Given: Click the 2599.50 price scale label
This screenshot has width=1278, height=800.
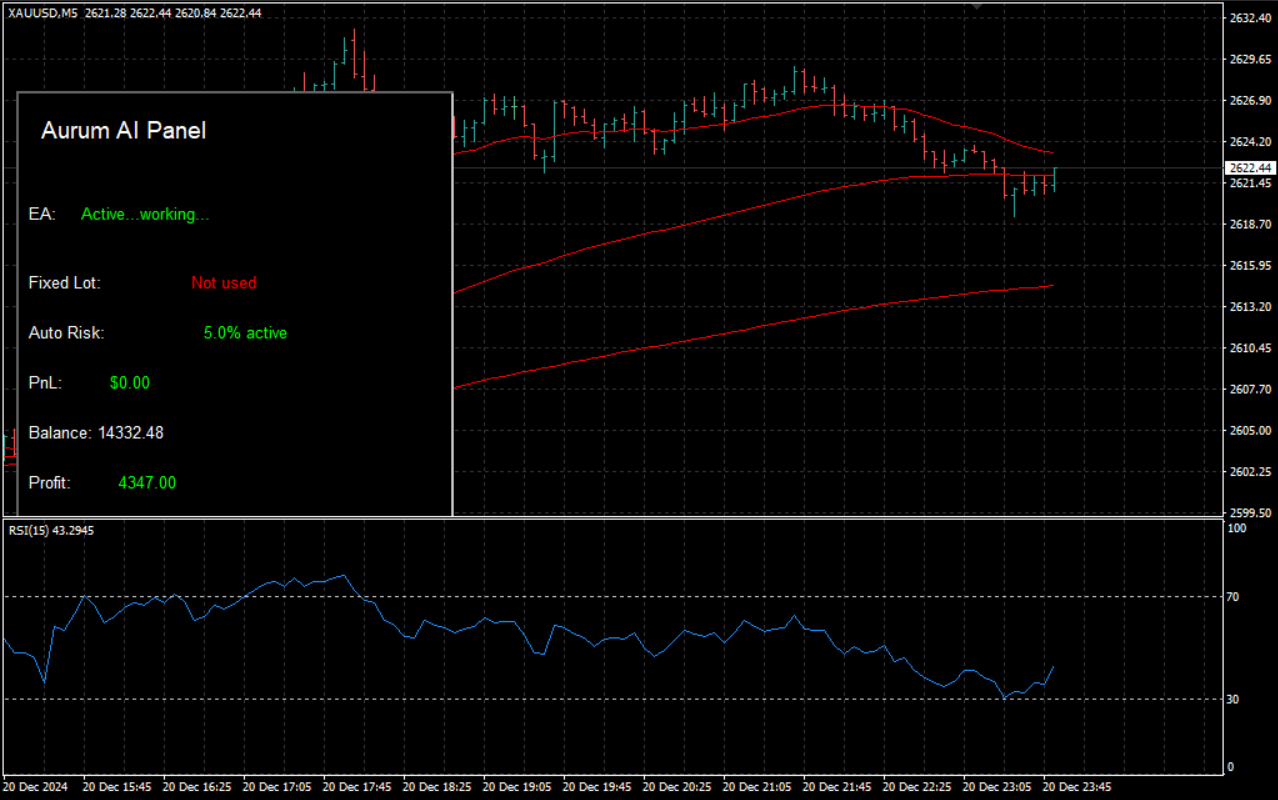Looking at the screenshot, I should (1249, 512).
